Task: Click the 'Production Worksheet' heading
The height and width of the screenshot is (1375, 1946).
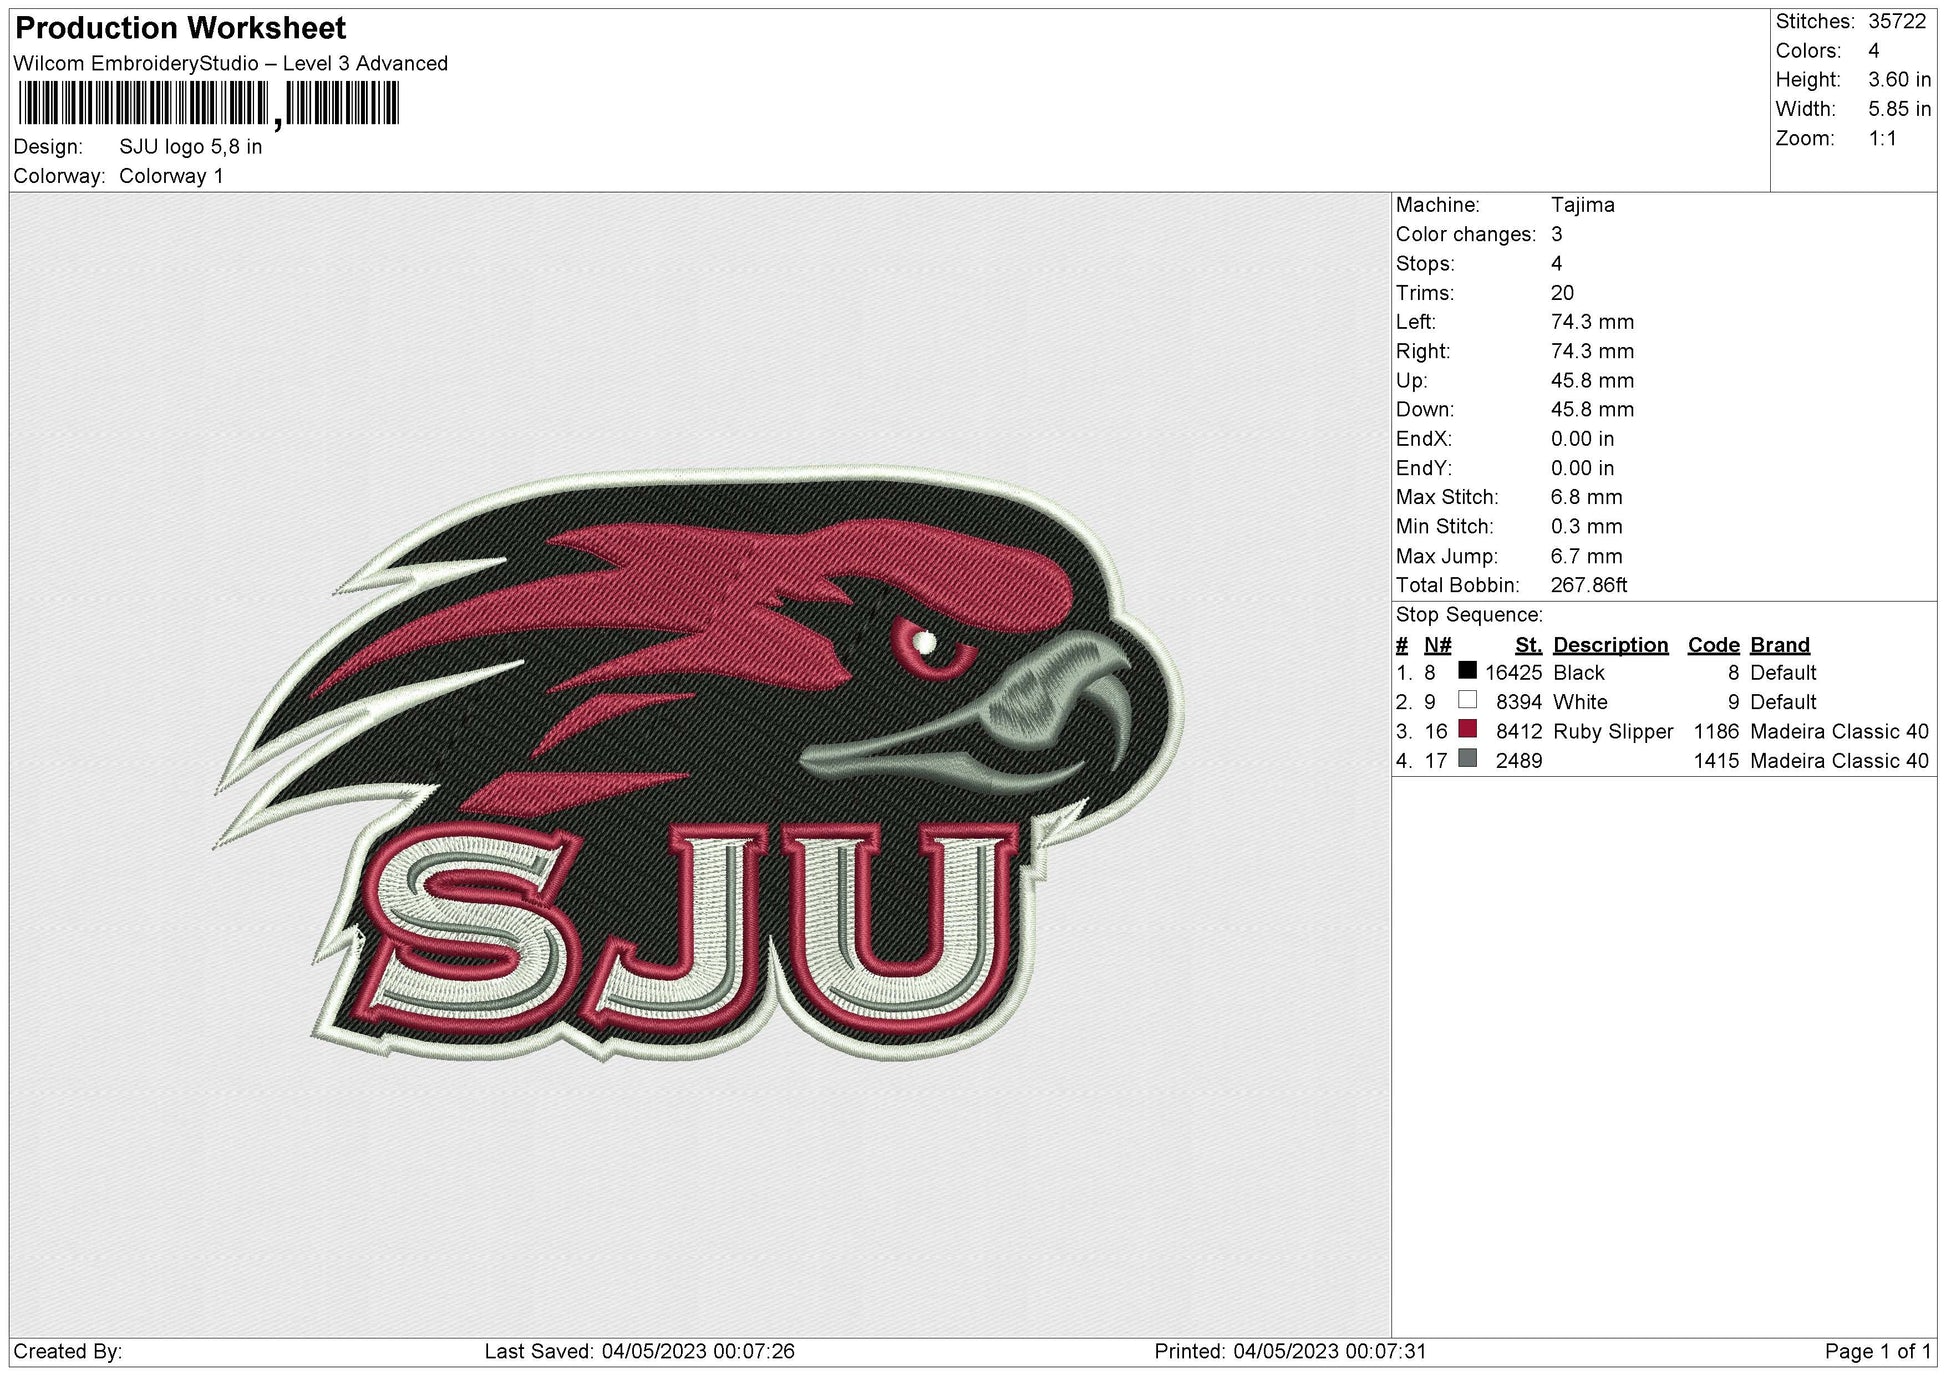Action: pyautogui.click(x=181, y=28)
